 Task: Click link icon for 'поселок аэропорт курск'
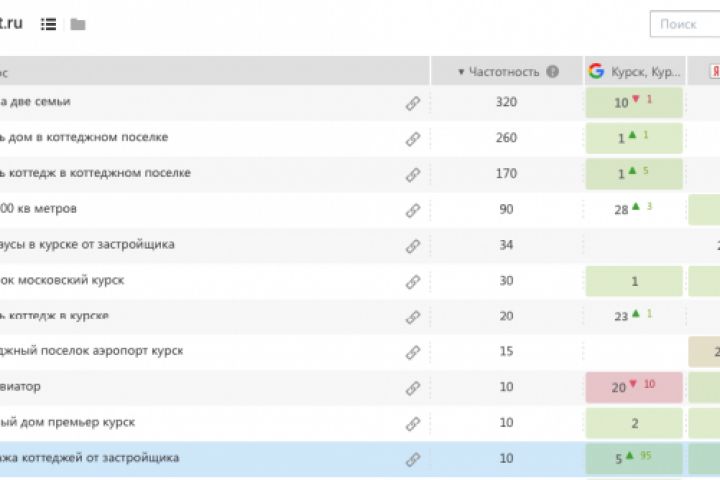413,353
